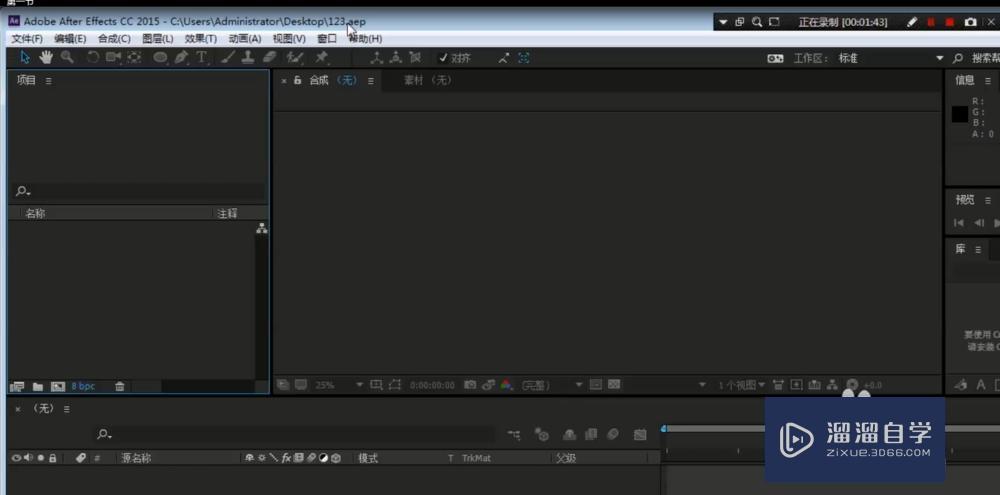Open the 效果(T) menu
The image size is (1000, 495).
201,39
